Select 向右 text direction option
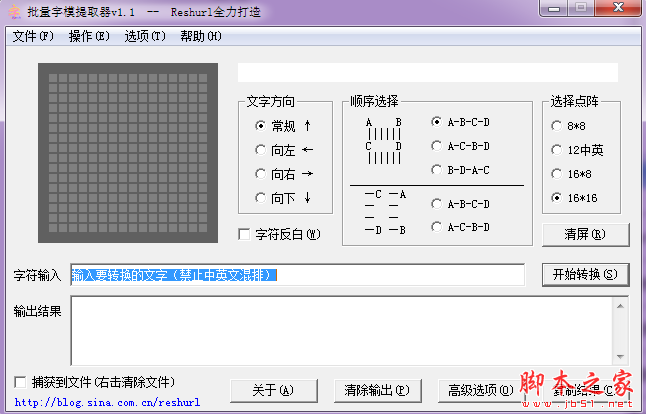 pyautogui.click(x=260, y=174)
